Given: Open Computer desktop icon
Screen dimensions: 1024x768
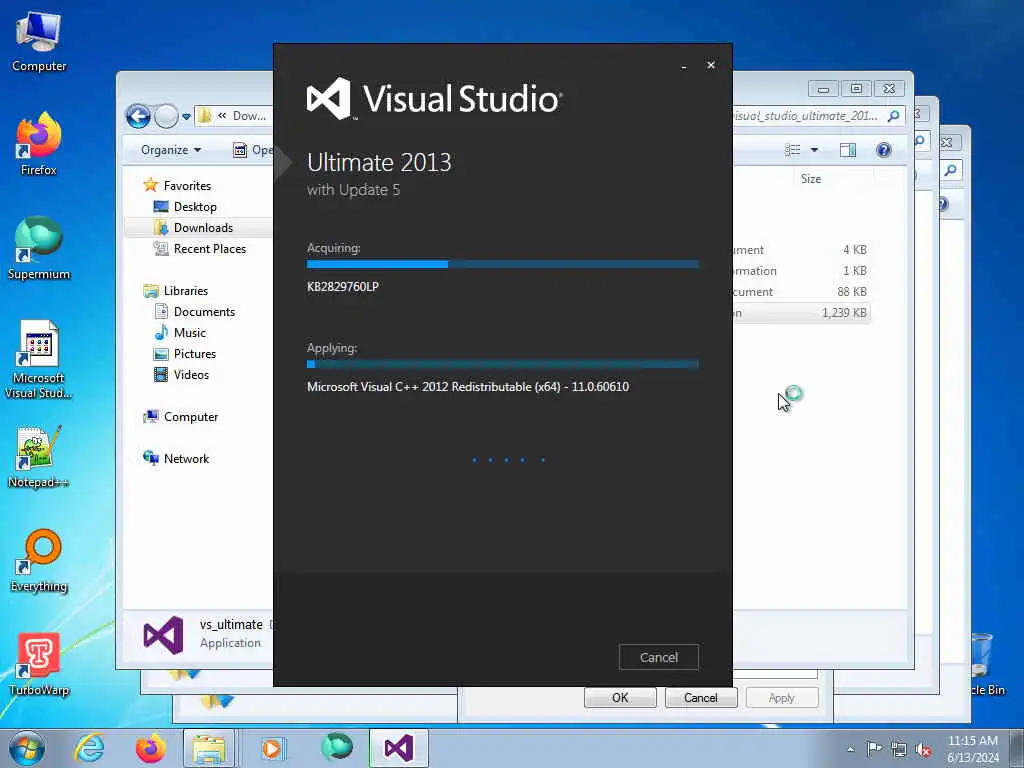Looking at the screenshot, I should pyautogui.click(x=39, y=41).
